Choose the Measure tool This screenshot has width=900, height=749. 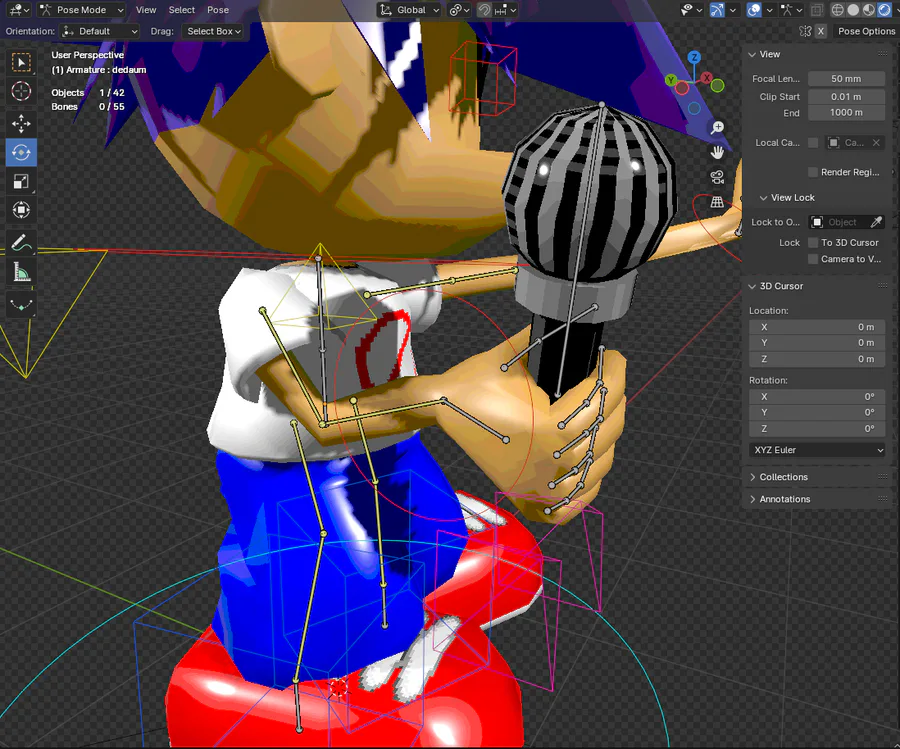[x=21, y=272]
